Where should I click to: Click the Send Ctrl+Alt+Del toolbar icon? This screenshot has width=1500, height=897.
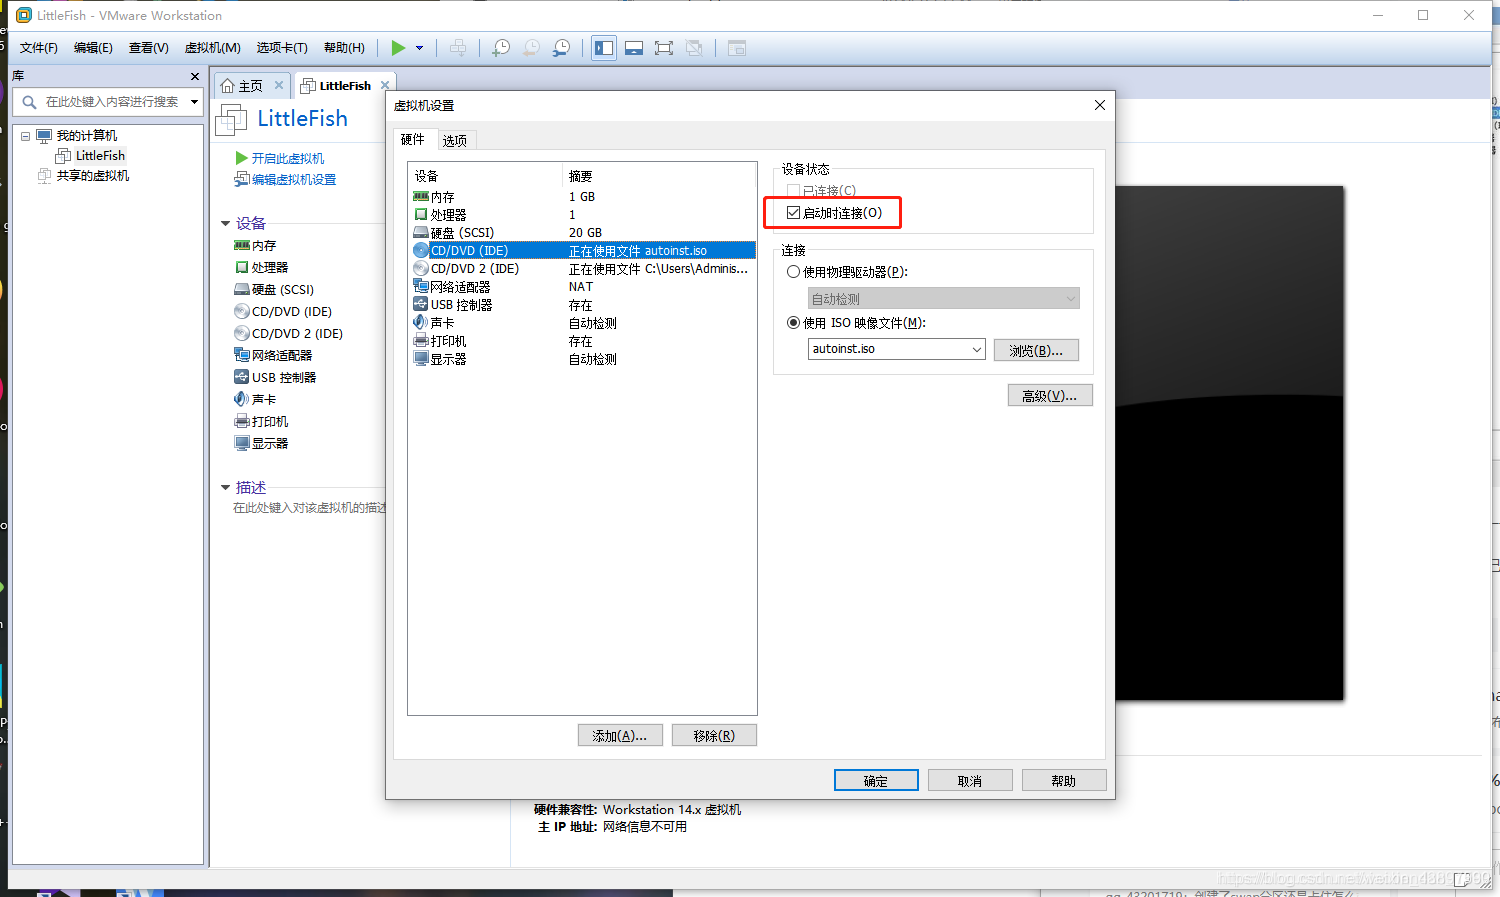[x=458, y=48]
